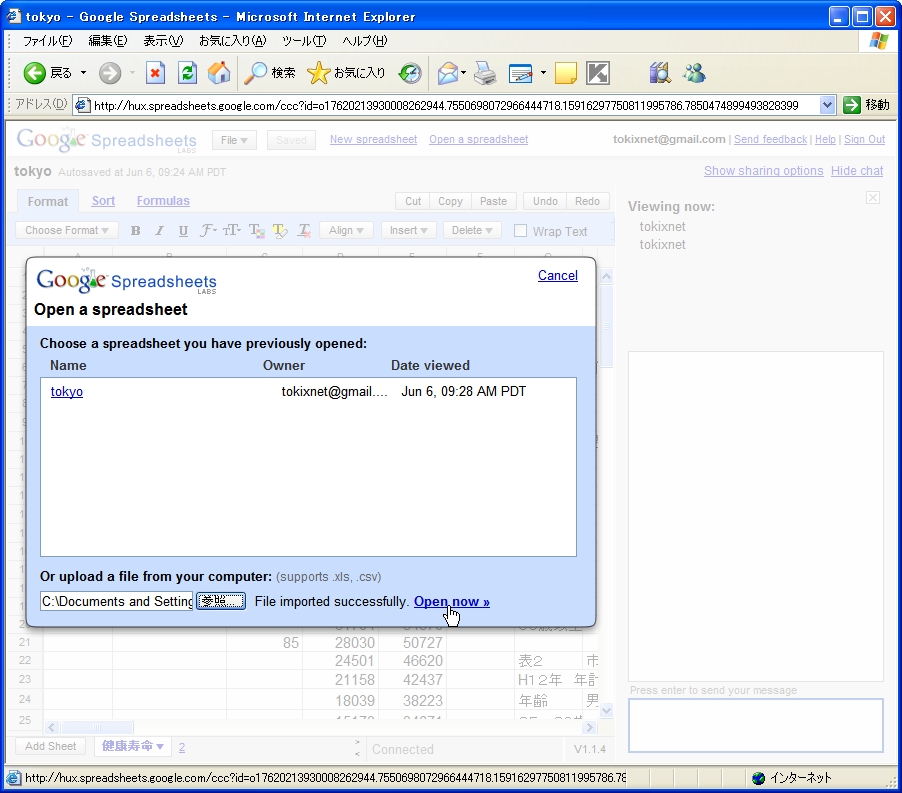Open the Edit button dropdown arrow

coord(543,73)
